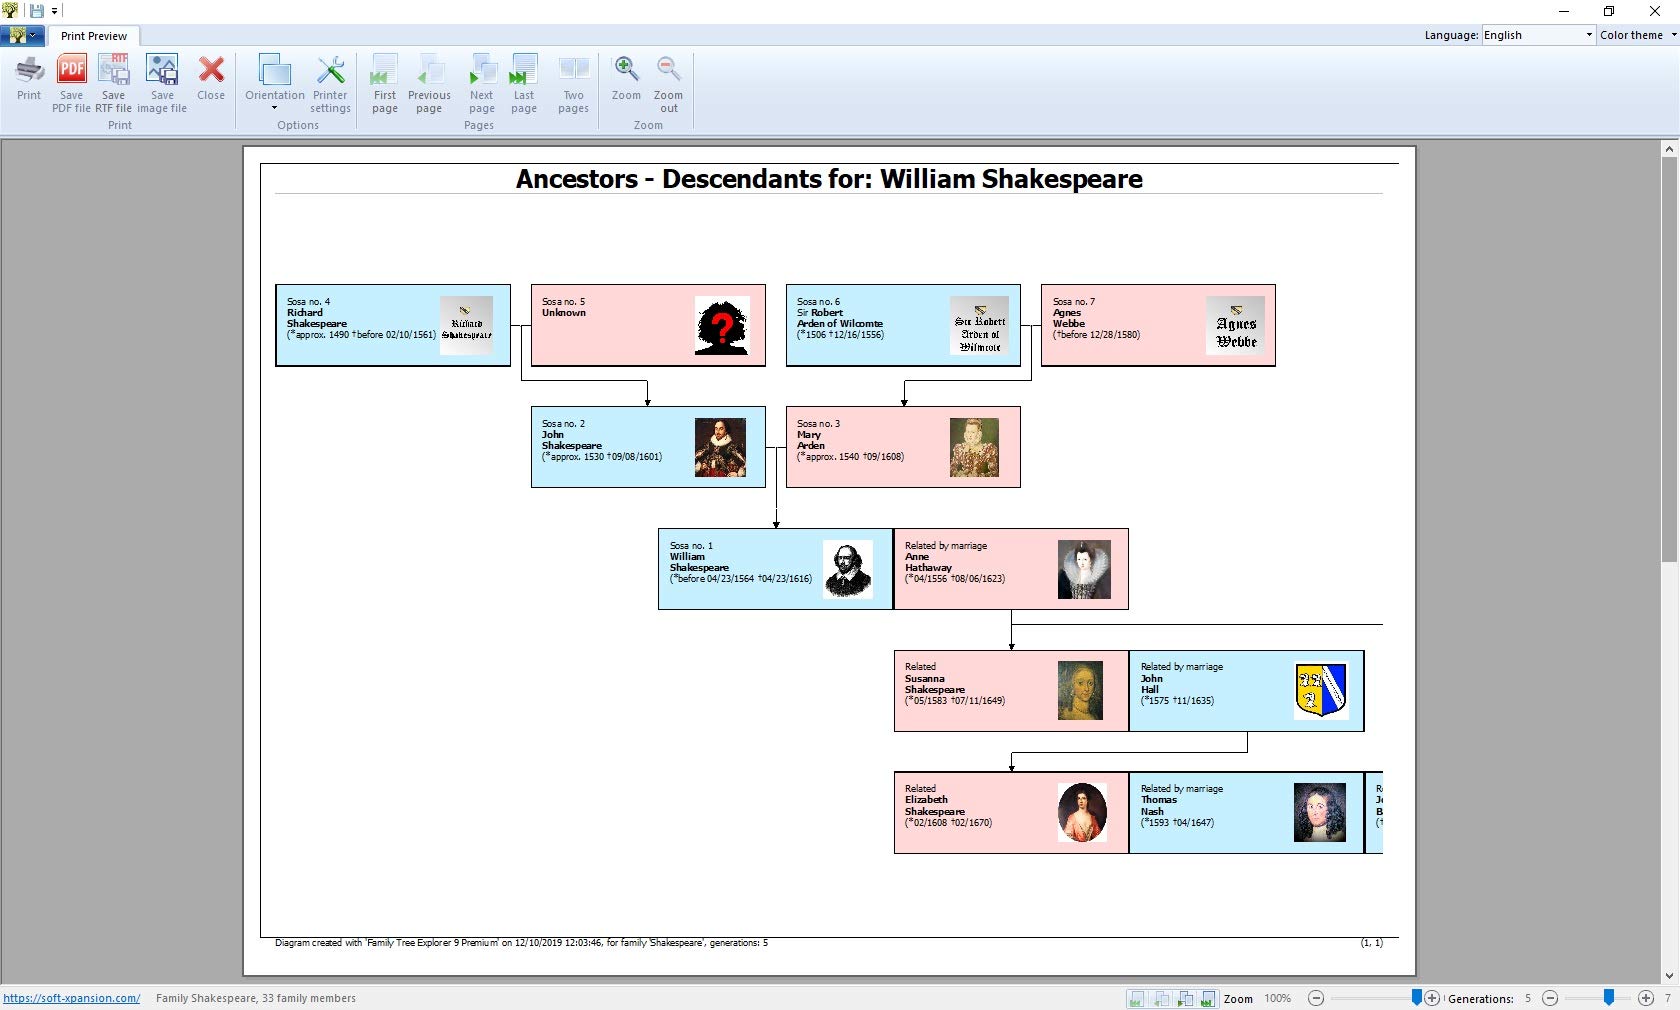Open the soft-xpansion.com link

pos(71,998)
